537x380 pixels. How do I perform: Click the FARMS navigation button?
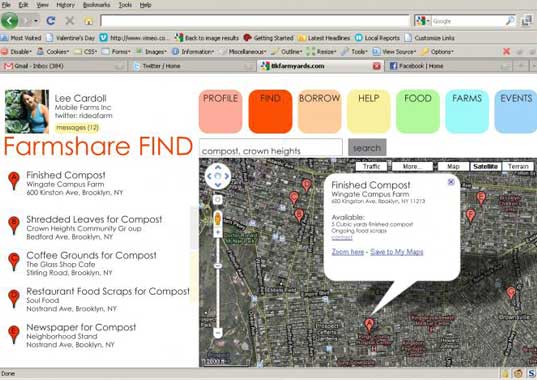[x=467, y=111]
